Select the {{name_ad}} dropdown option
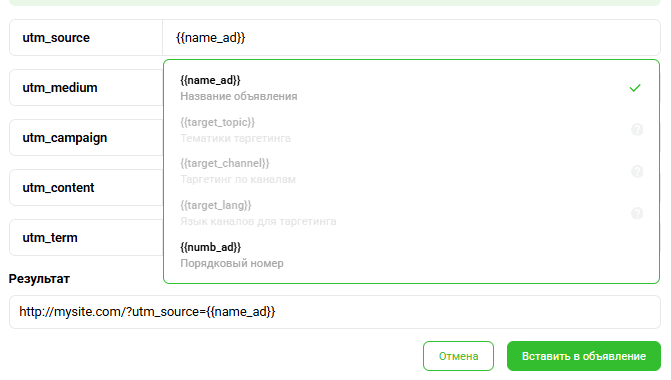 pyautogui.click(x=411, y=88)
